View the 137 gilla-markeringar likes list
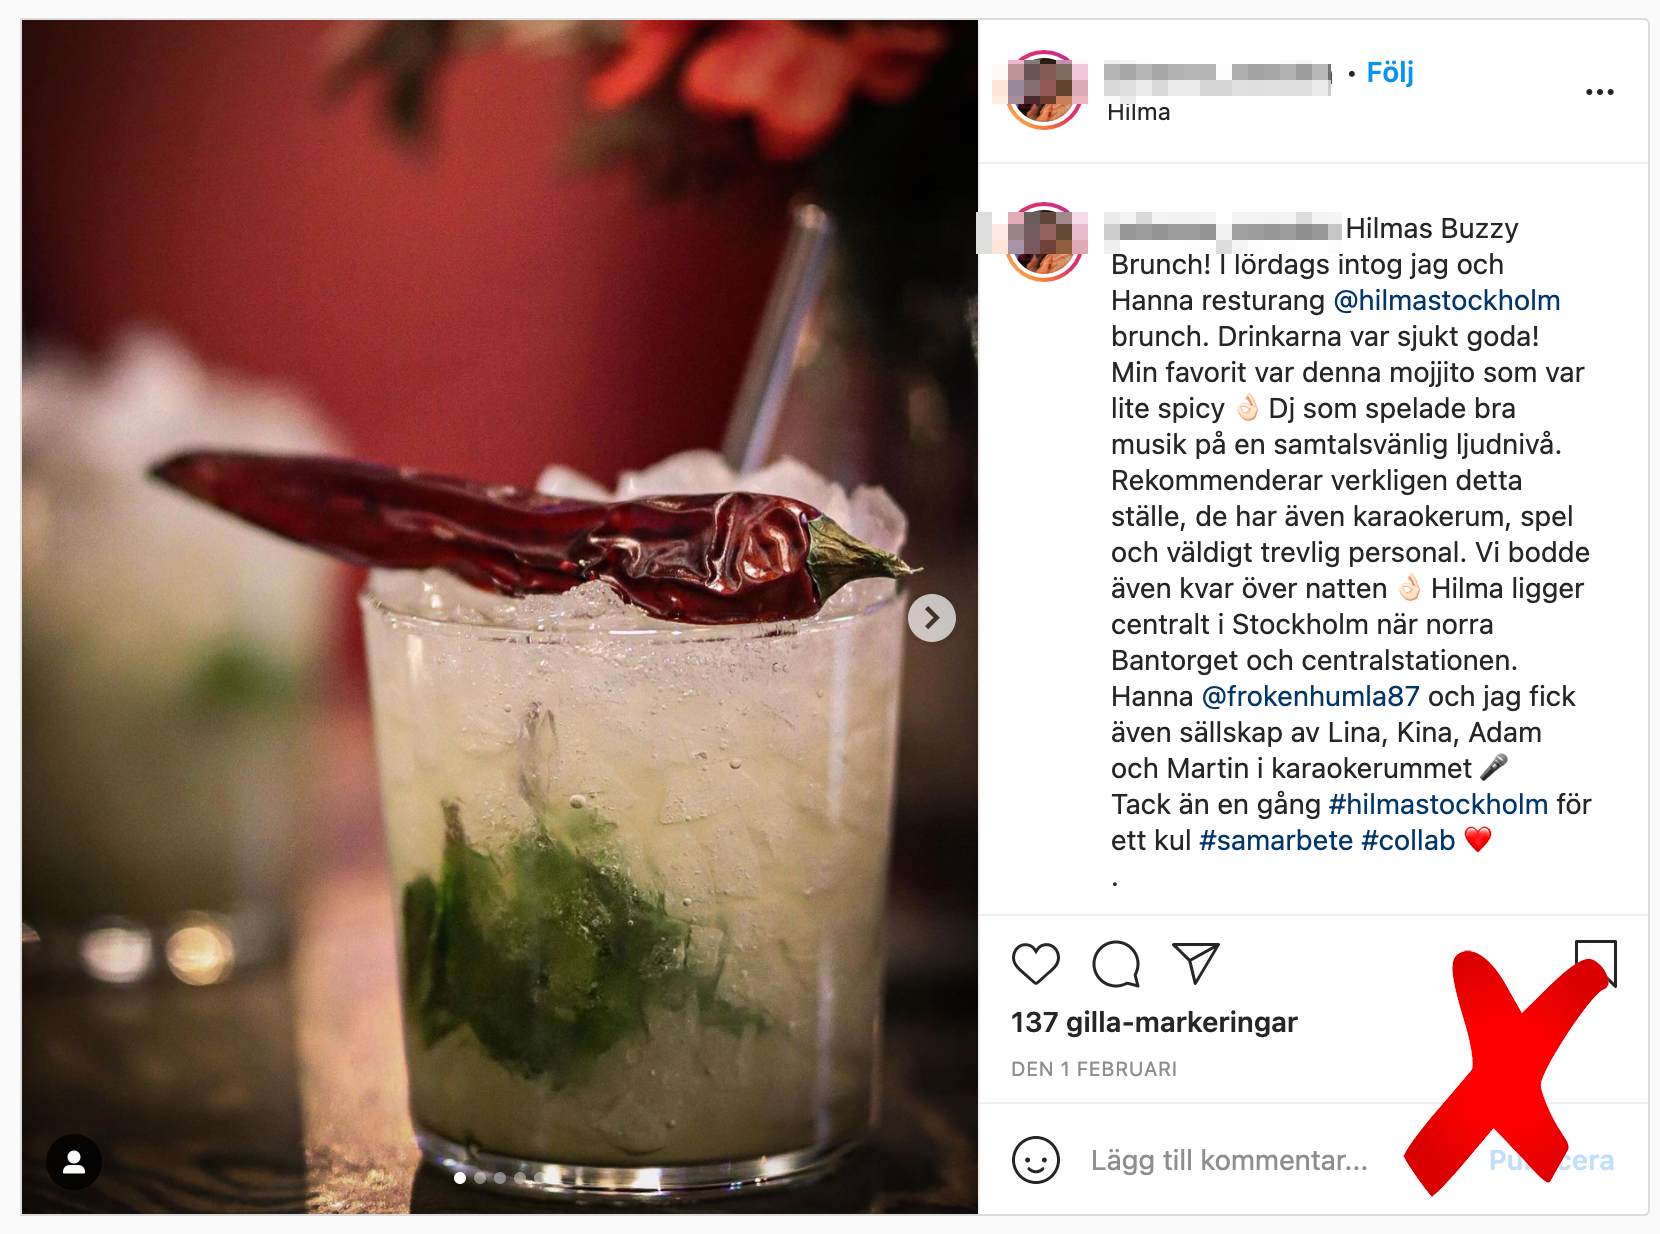The height and width of the screenshot is (1234, 1660). click(x=1154, y=1022)
